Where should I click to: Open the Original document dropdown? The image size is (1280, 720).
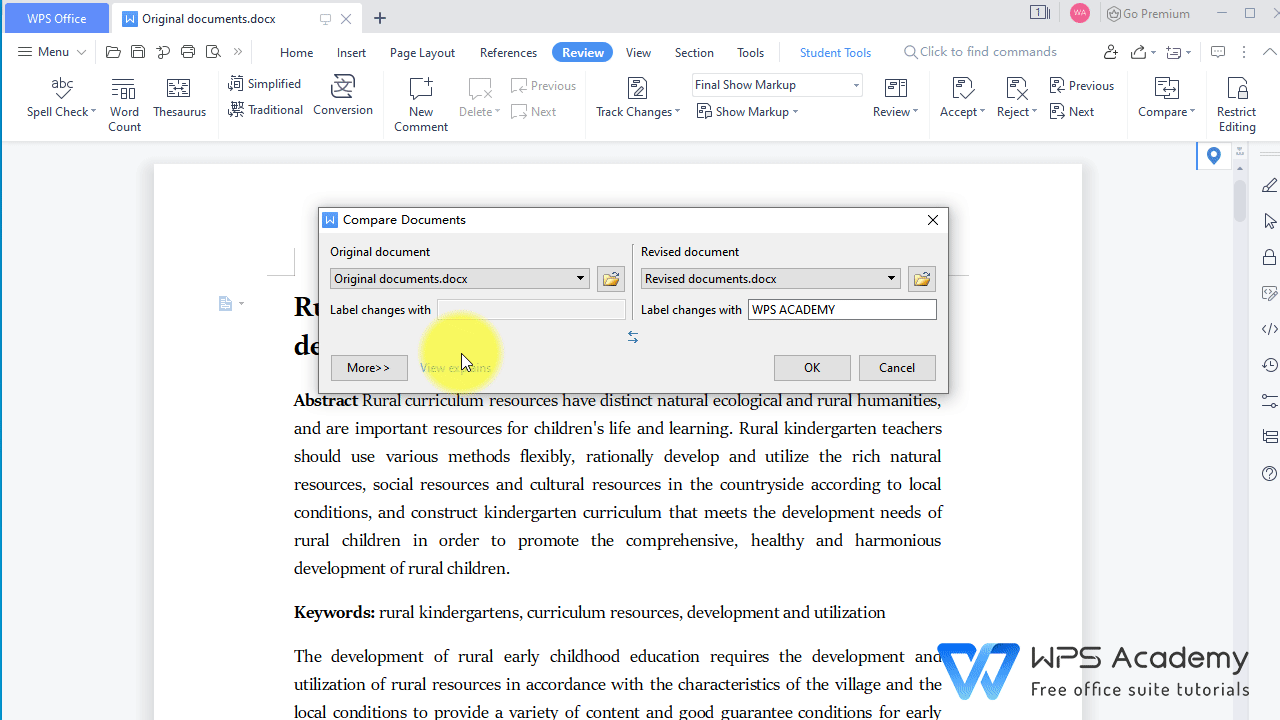coord(579,278)
